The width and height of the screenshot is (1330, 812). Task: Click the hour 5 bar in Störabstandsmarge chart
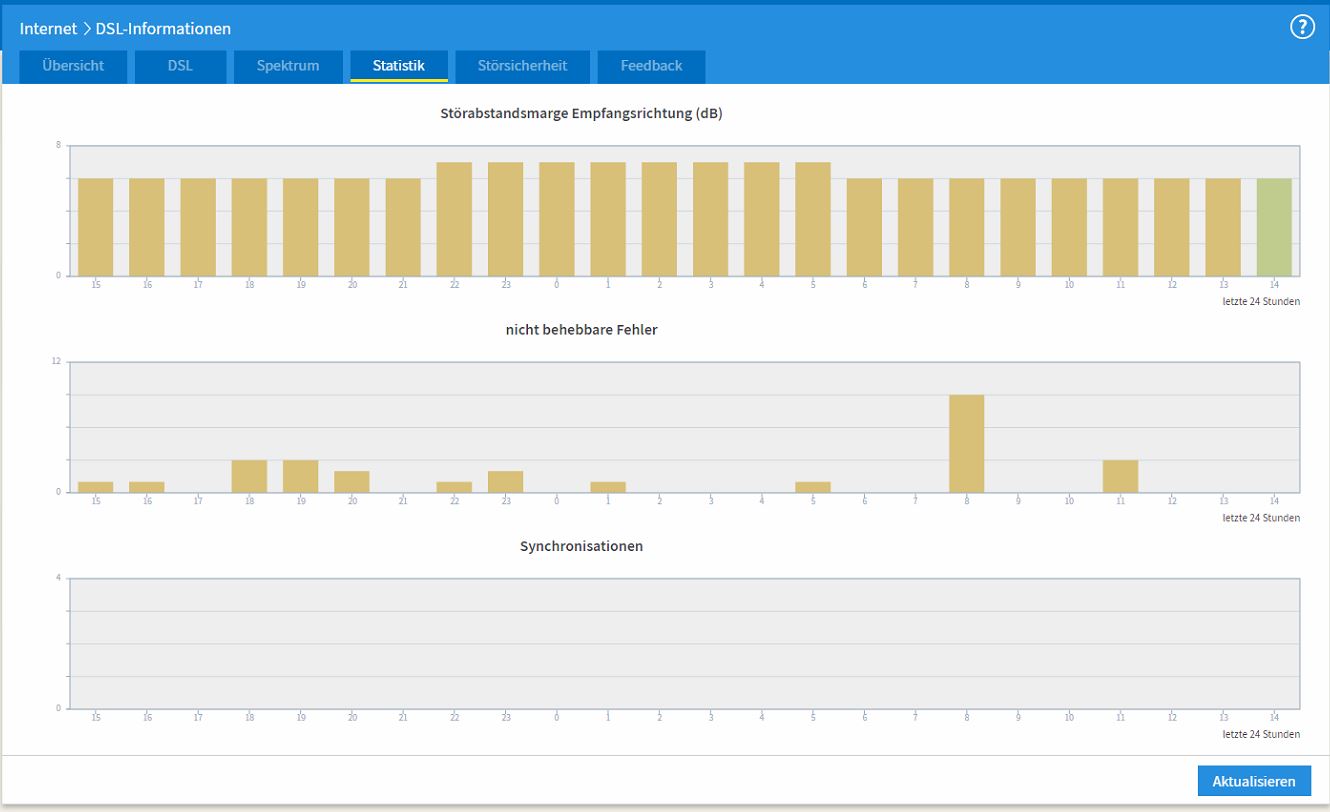click(x=813, y=219)
